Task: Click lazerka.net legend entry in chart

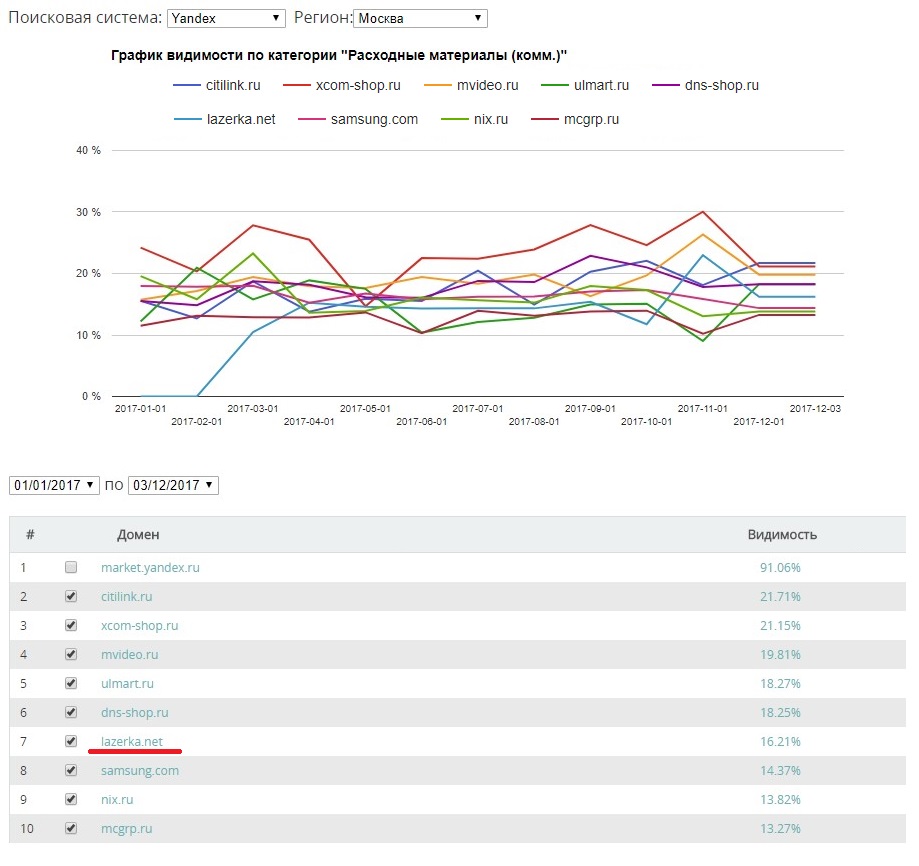Action: click(x=240, y=119)
